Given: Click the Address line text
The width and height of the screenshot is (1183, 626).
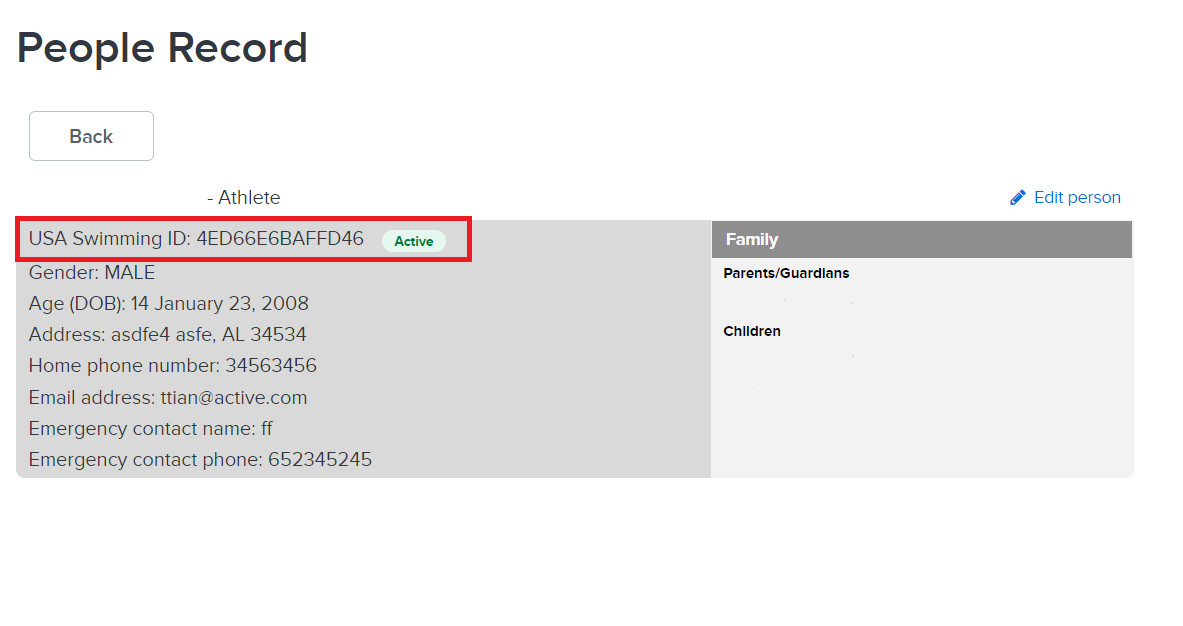Looking at the screenshot, I should coord(167,334).
